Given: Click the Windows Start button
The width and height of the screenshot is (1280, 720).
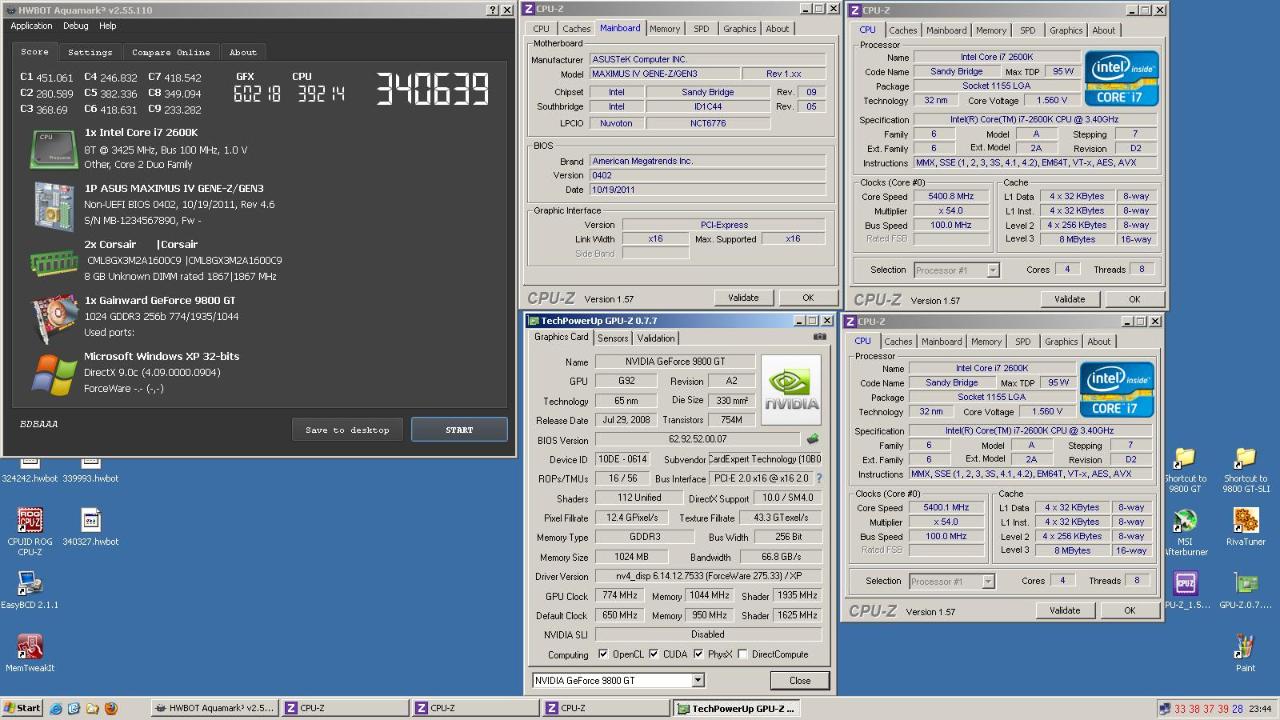Looking at the screenshot, I should click(x=22, y=708).
